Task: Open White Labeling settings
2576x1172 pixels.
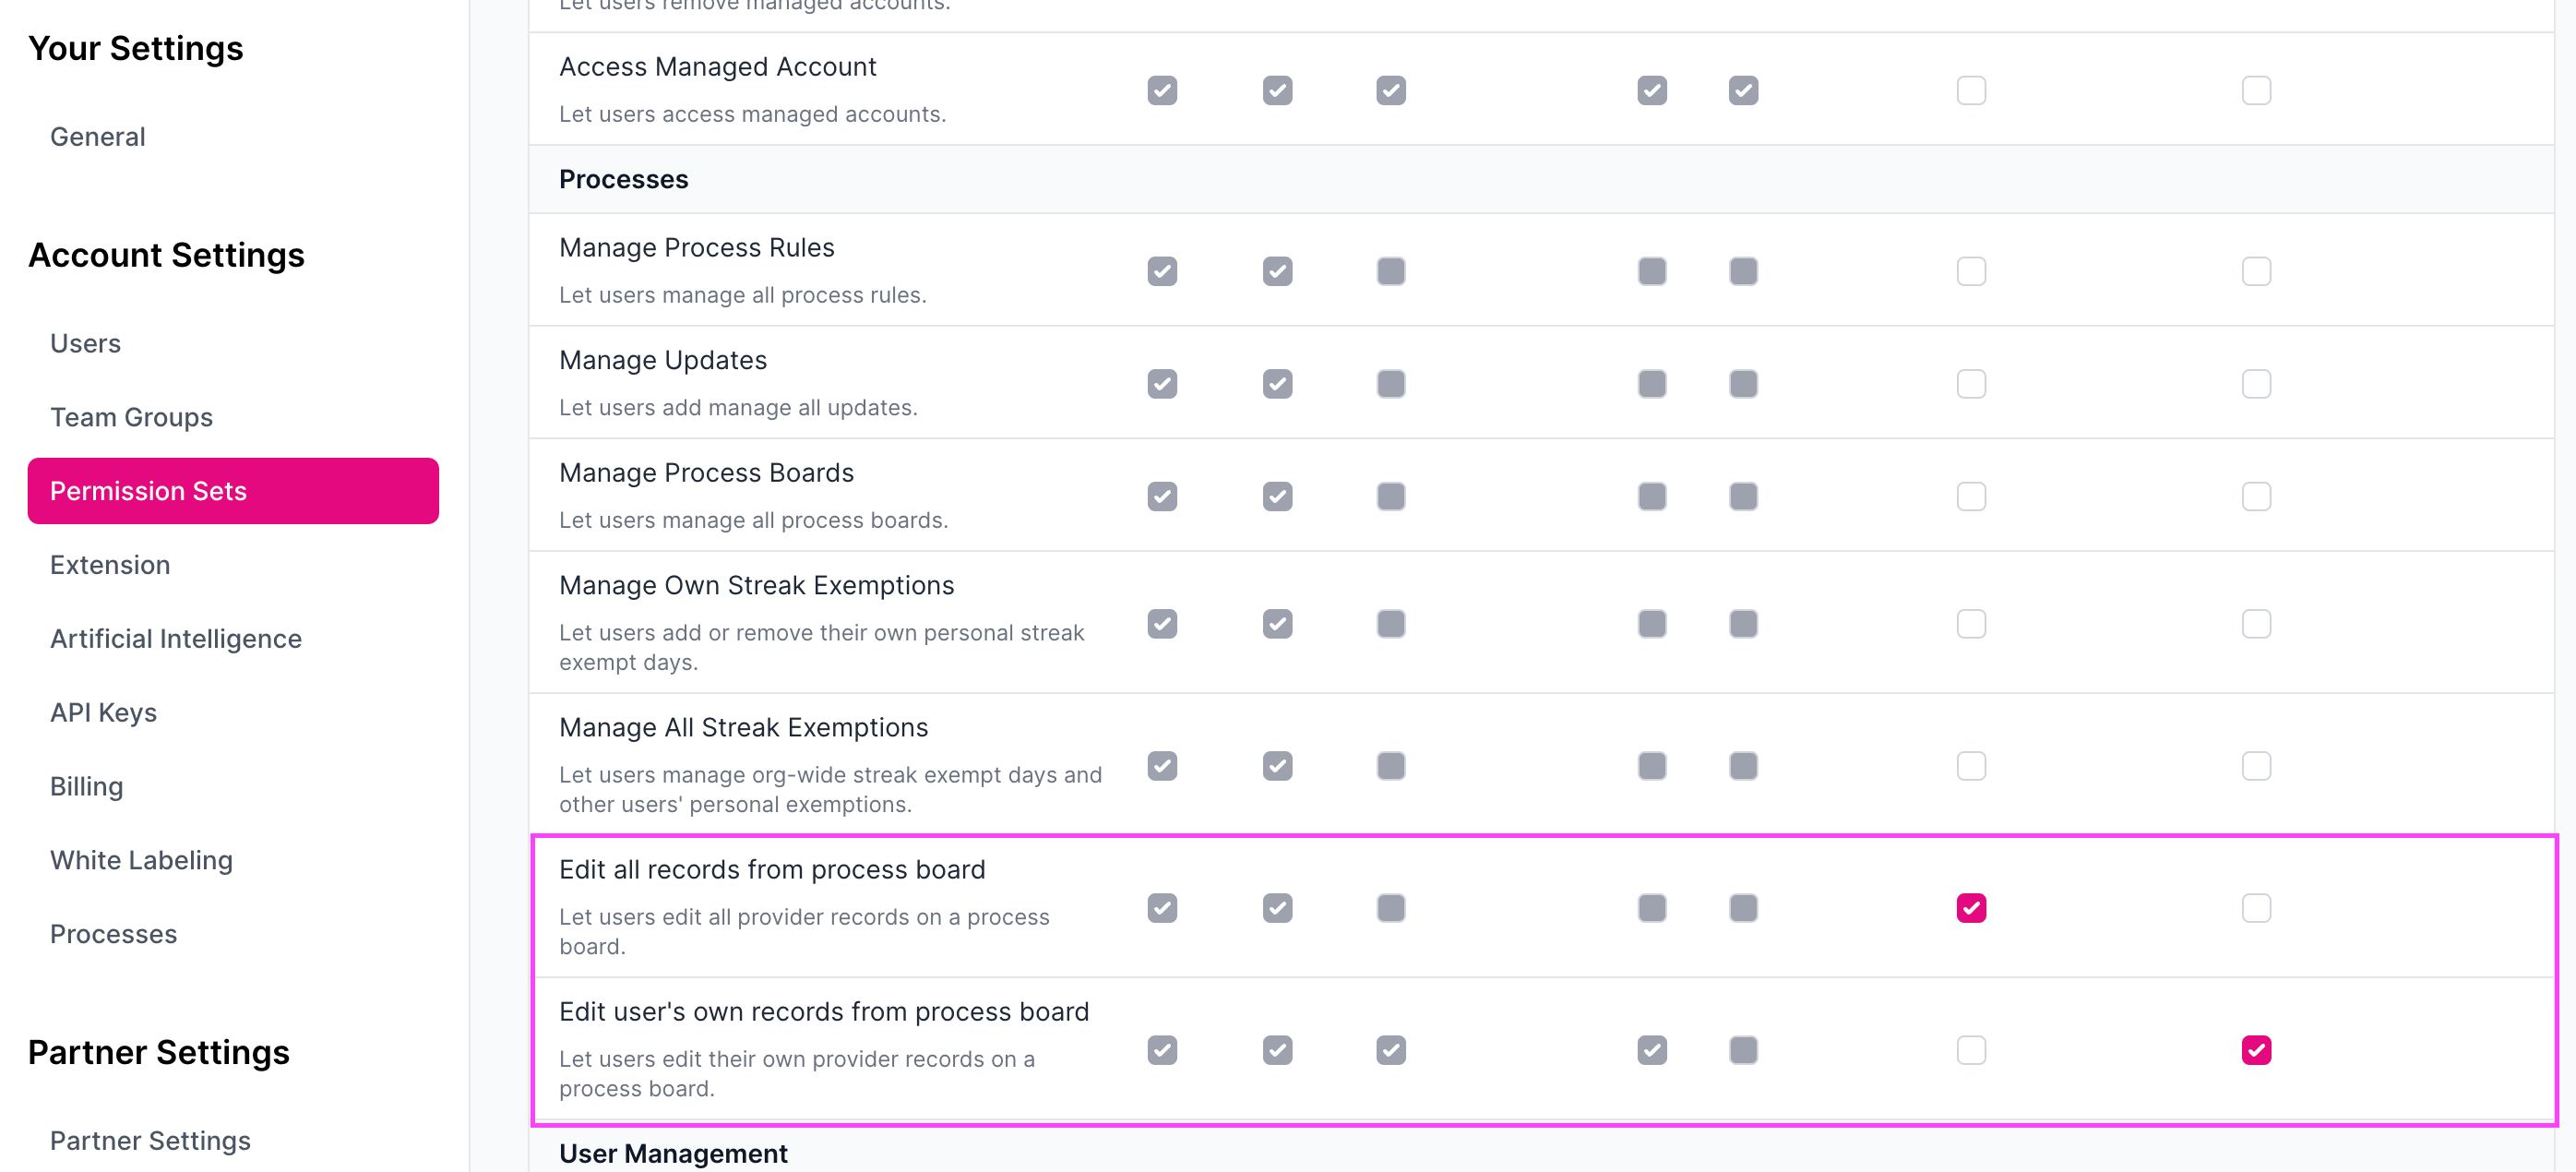Action: click(141, 860)
